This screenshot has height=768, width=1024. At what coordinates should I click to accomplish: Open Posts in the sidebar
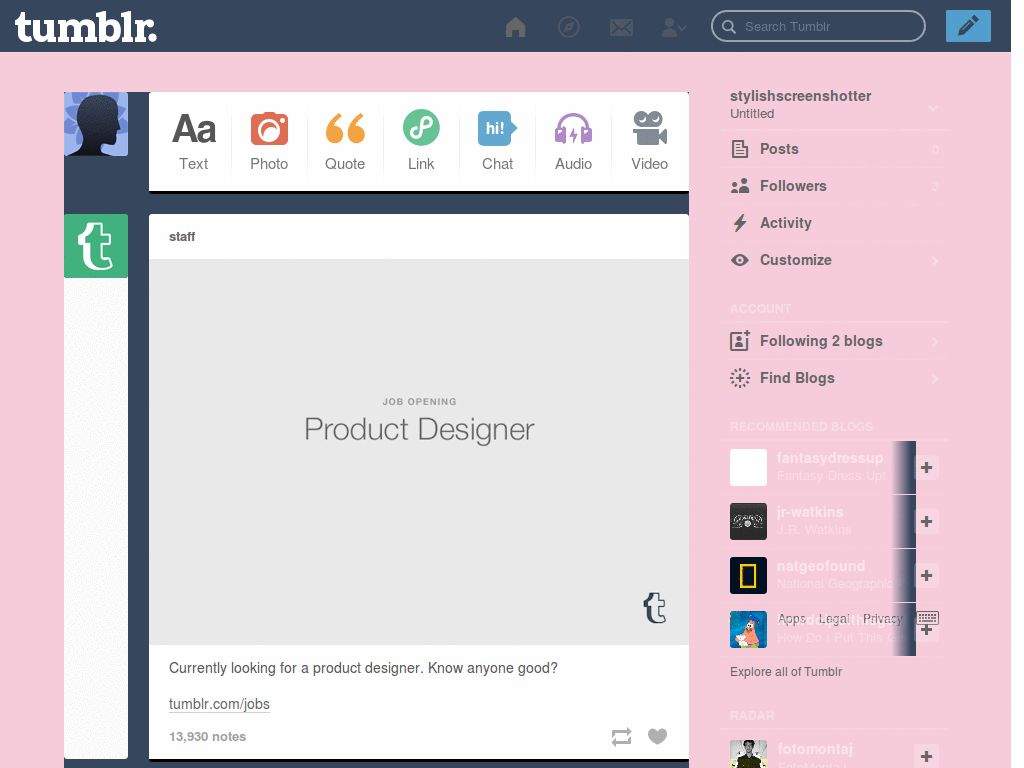(x=835, y=150)
